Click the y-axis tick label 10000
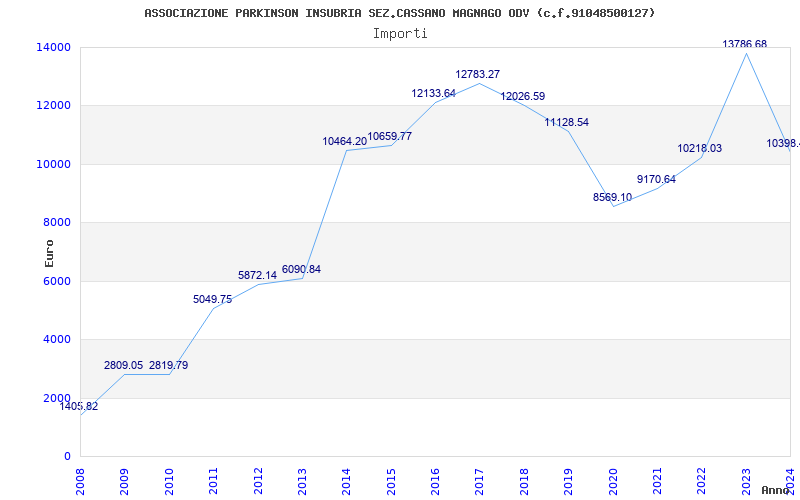The height and width of the screenshot is (500, 800). [x=53, y=164]
